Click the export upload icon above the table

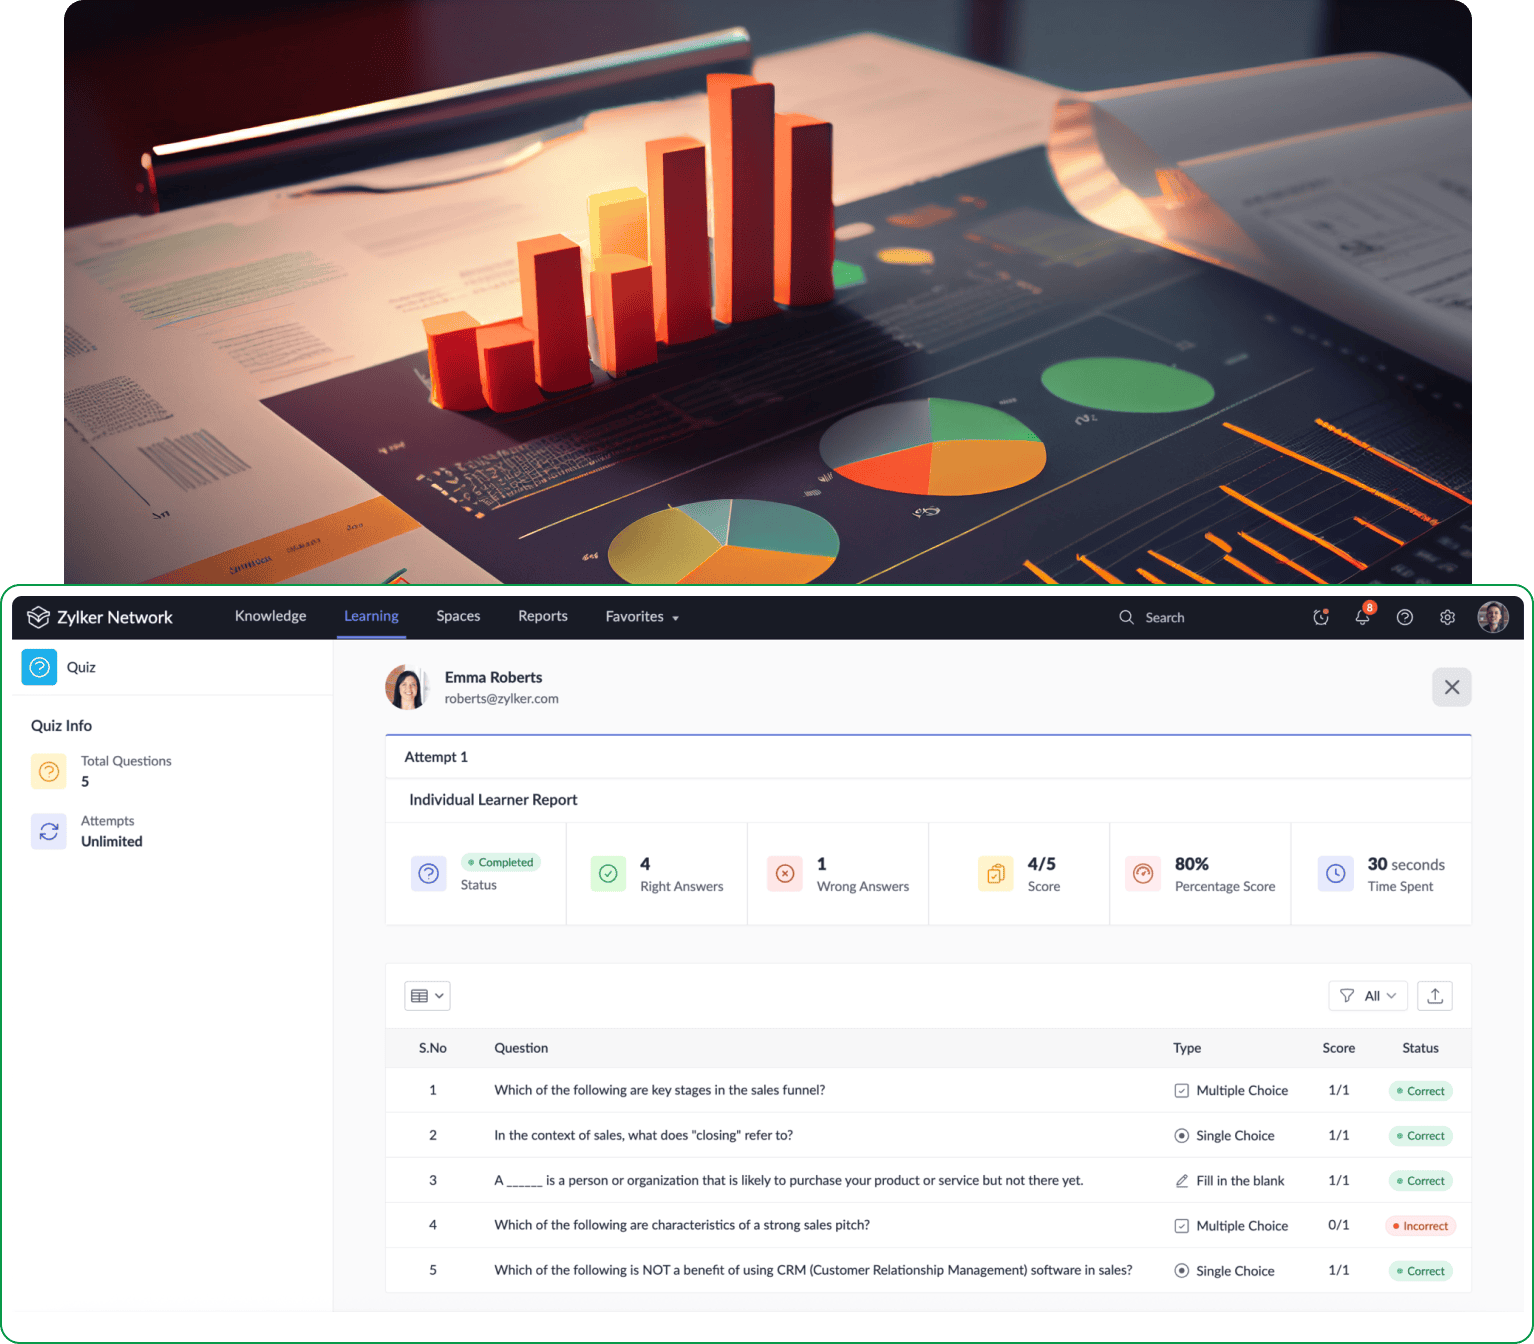tap(1435, 995)
